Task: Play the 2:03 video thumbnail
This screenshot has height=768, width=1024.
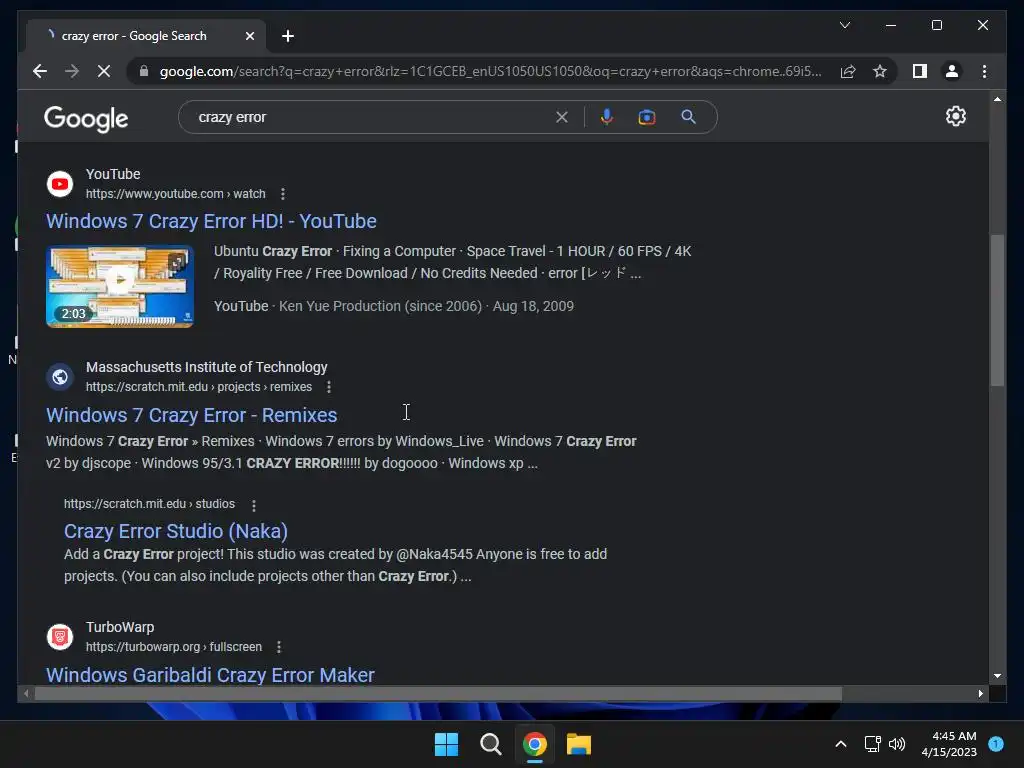Action: [x=120, y=287]
